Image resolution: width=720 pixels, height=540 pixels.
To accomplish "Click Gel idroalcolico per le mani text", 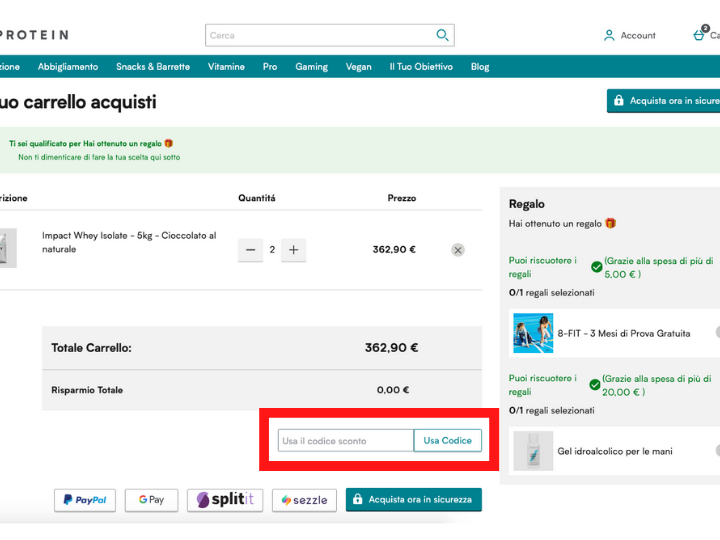I will pyautogui.click(x=615, y=451).
